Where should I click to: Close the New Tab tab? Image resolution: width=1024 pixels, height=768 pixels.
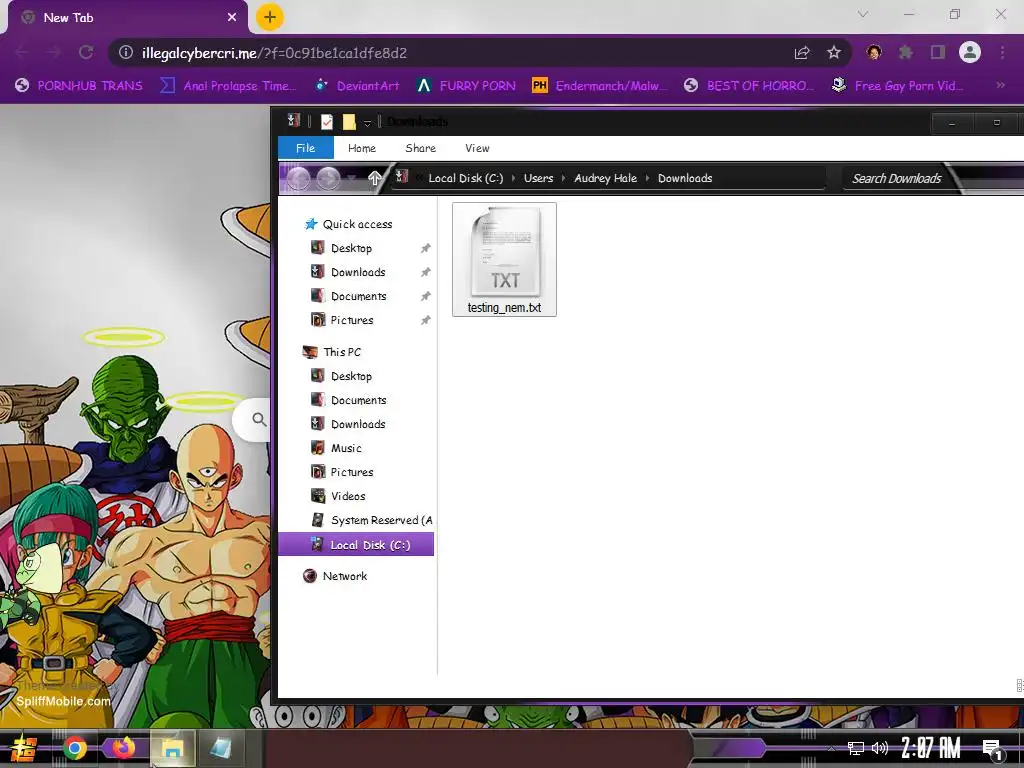(x=232, y=18)
